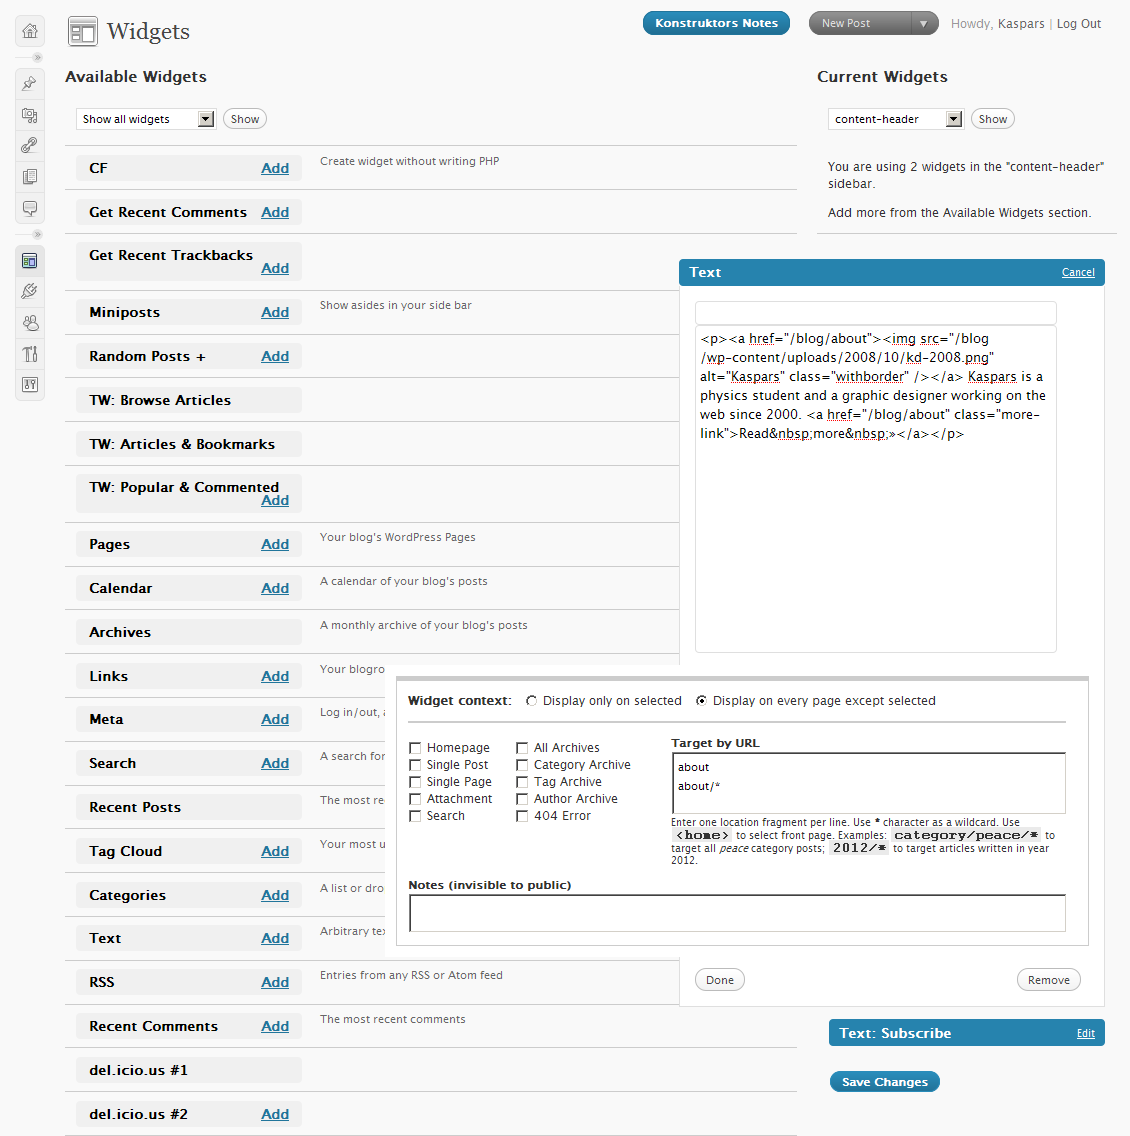Open the Links chain icon
Viewport: 1130px width, 1136px height.
[30, 146]
